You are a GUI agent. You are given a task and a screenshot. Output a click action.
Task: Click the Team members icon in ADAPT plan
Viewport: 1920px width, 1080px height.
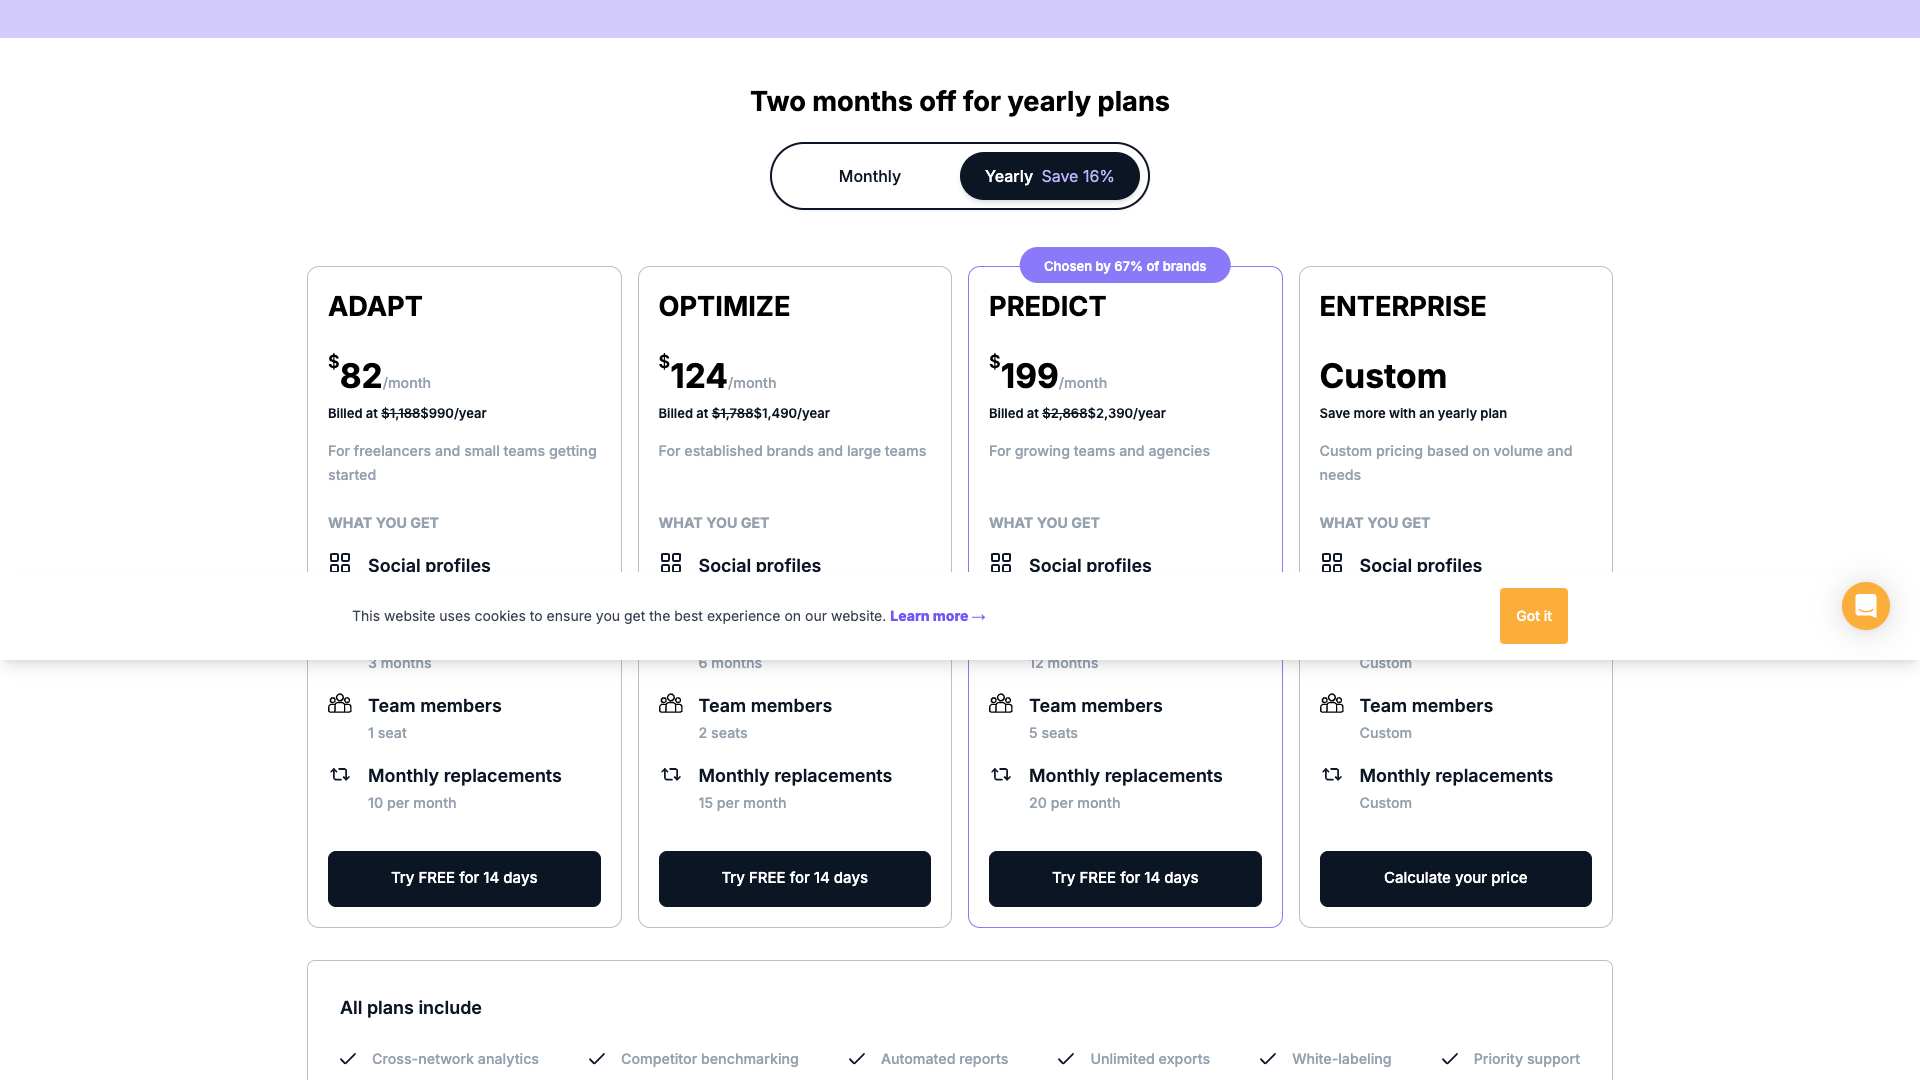[340, 703]
